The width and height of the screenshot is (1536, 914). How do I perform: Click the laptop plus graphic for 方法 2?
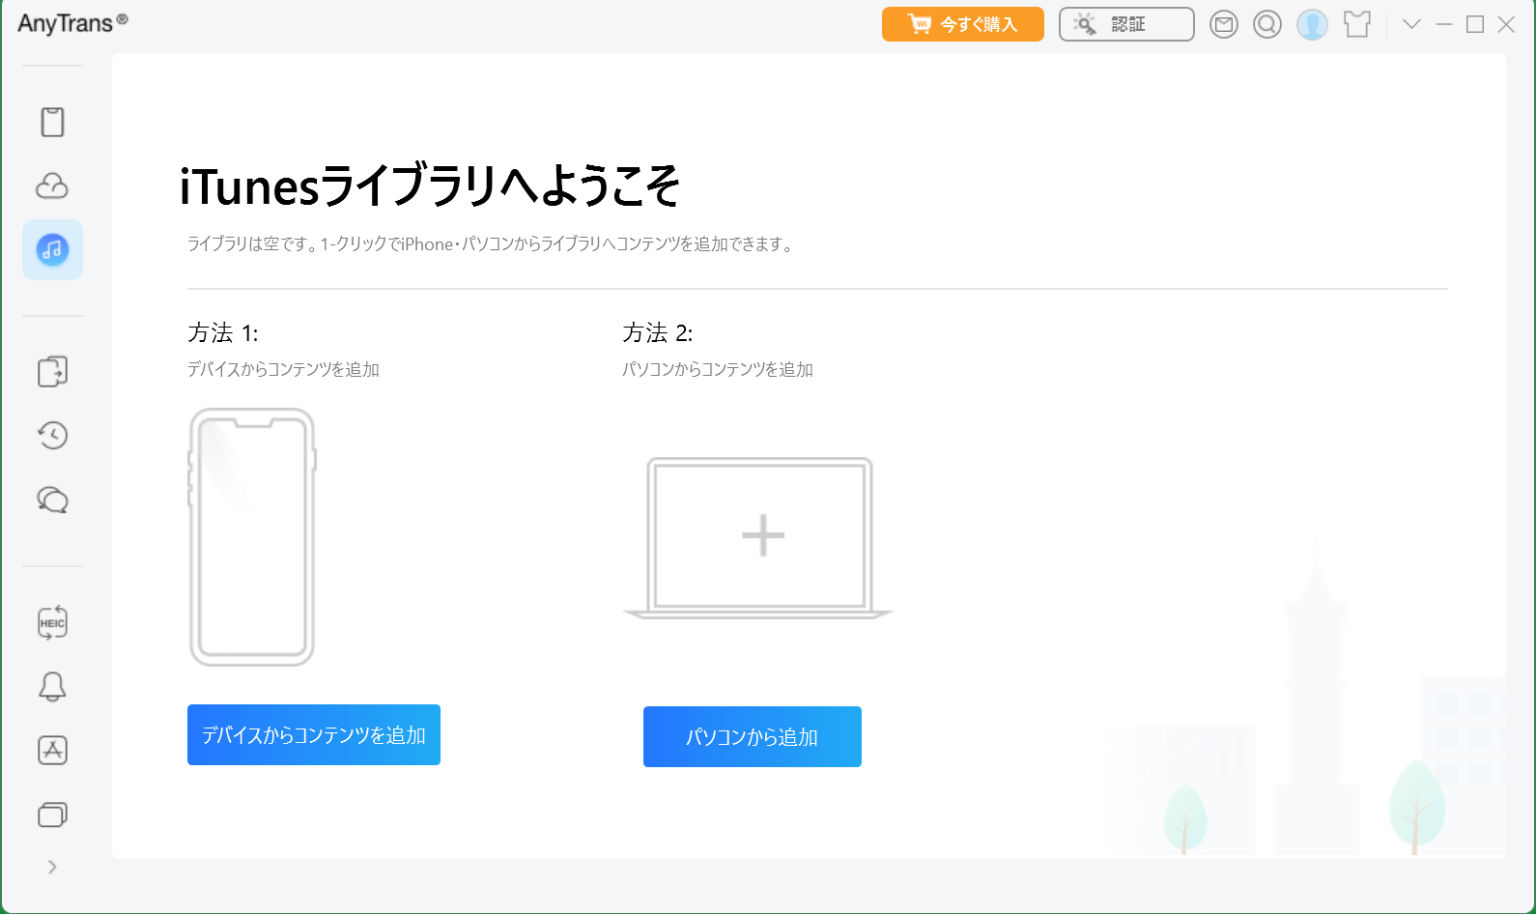[x=760, y=535]
